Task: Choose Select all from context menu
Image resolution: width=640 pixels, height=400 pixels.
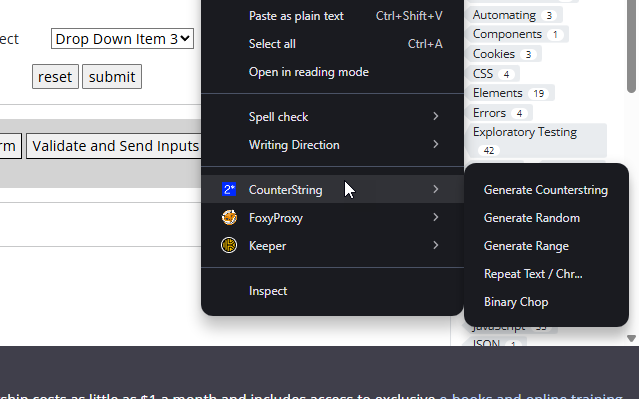Action: [332, 44]
